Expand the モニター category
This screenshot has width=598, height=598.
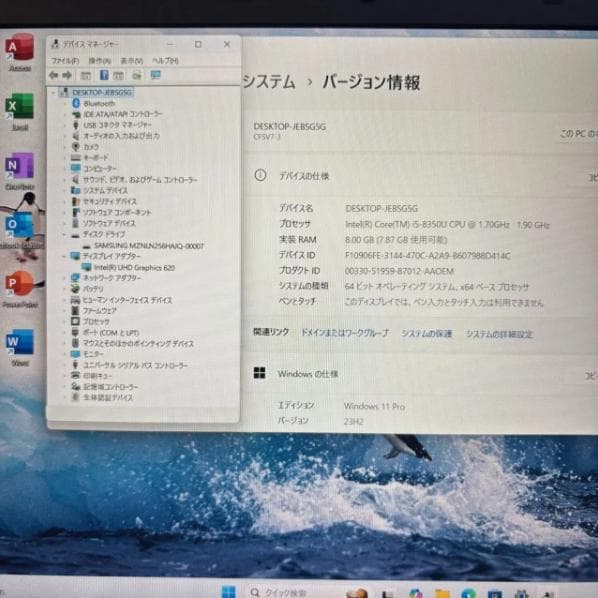pos(64,354)
